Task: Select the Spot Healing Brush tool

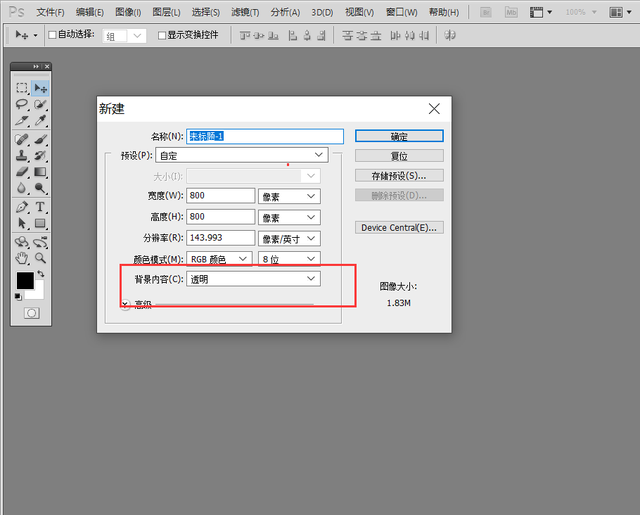Action: [22, 140]
